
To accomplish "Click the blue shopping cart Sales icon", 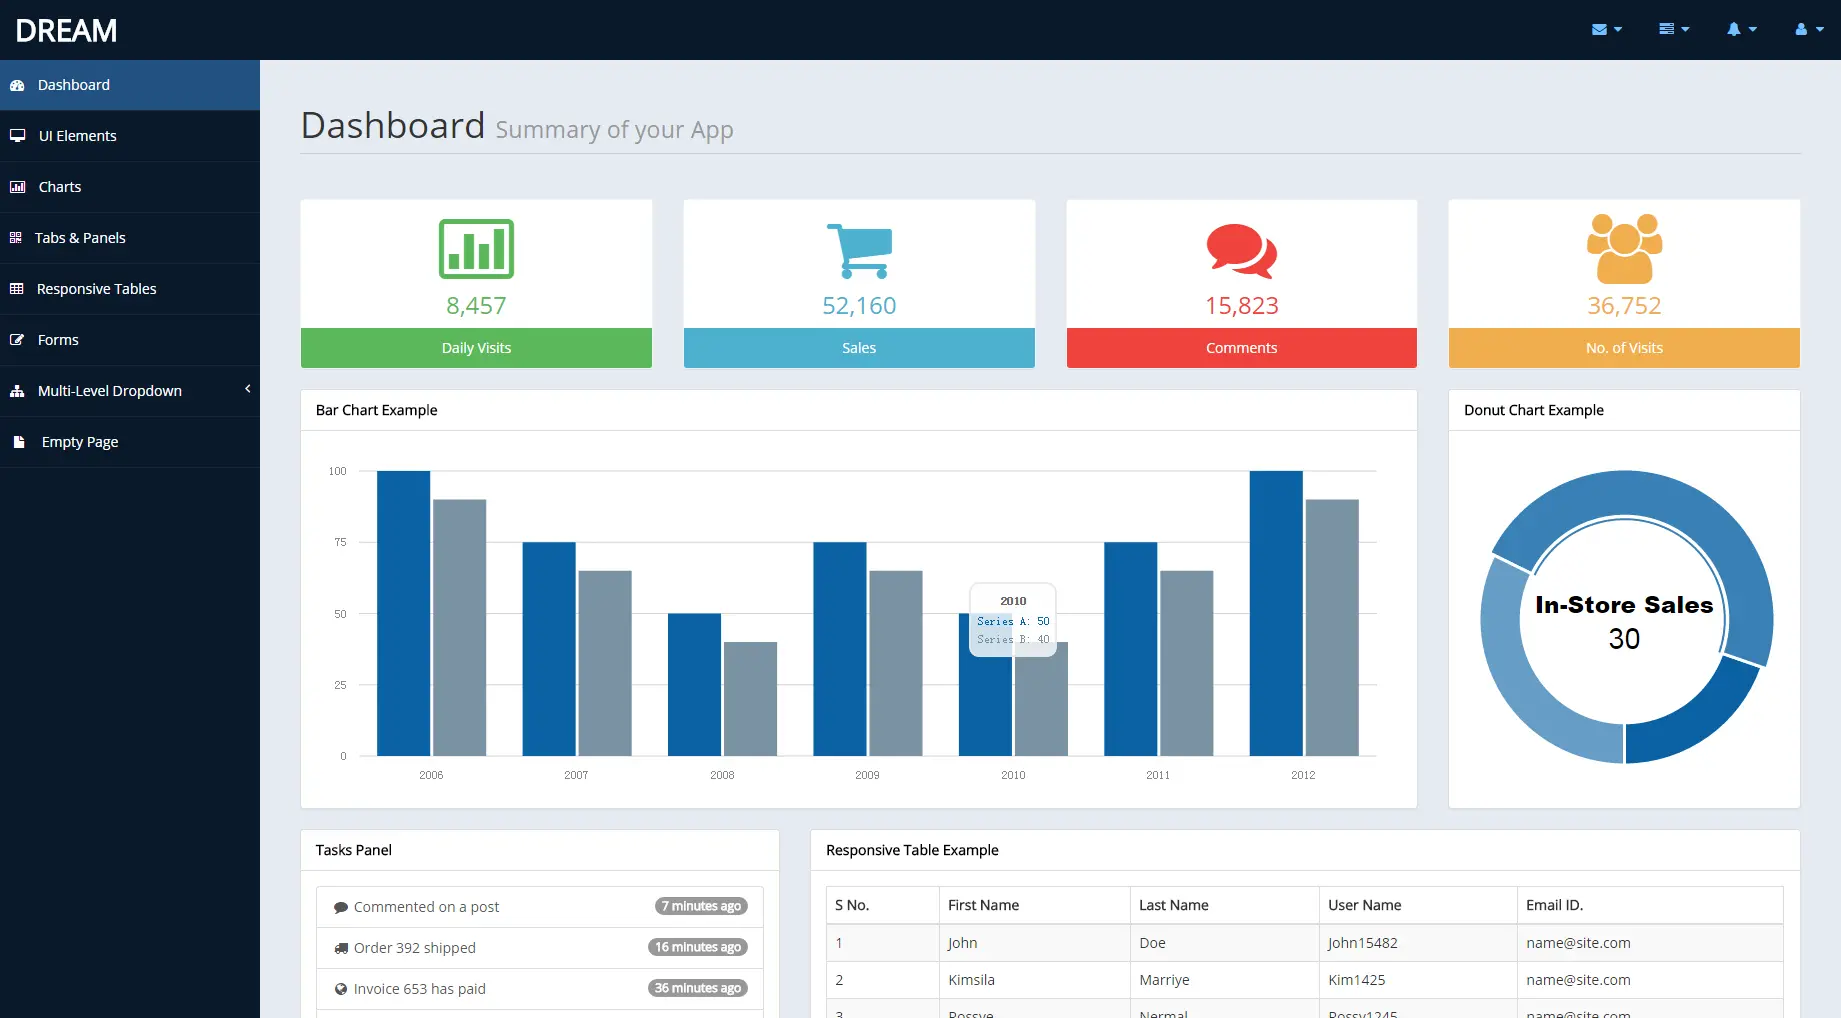I will 859,251.
